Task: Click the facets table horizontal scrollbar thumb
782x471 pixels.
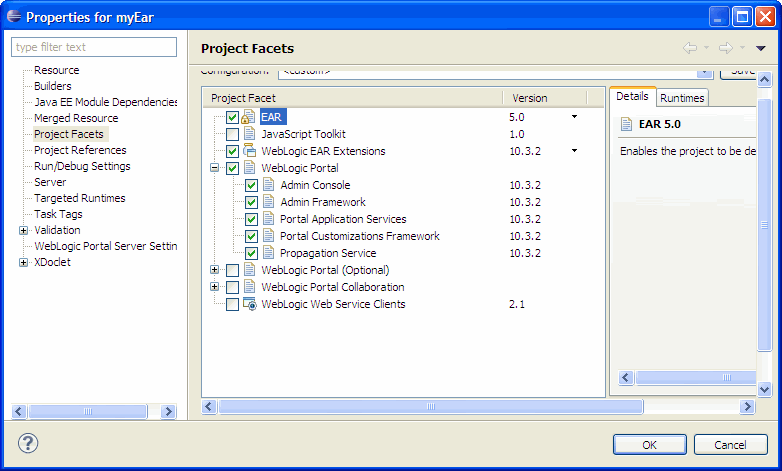Action: coord(430,407)
